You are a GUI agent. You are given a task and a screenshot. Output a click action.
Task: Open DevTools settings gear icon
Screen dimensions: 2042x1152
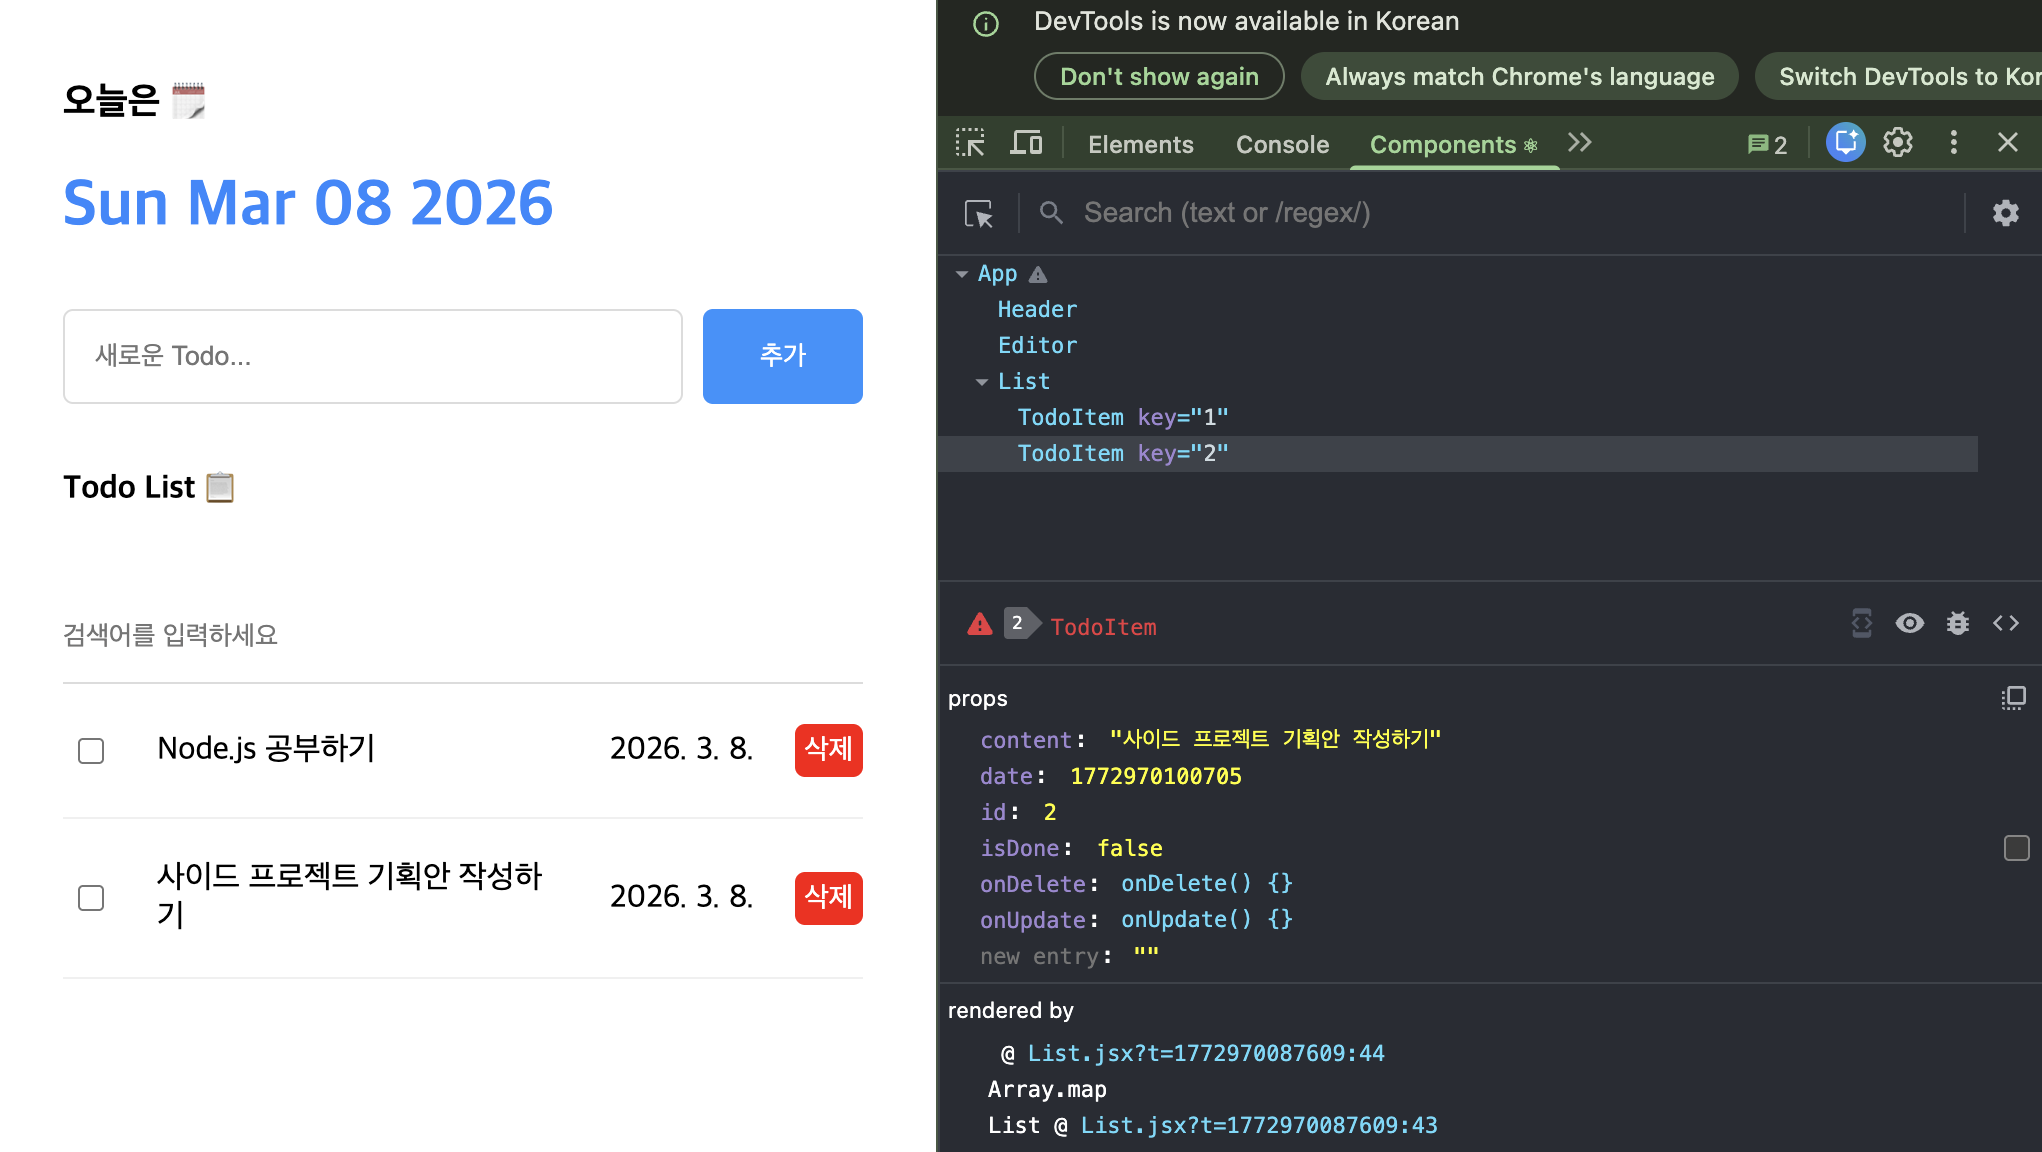(1897, 143)
